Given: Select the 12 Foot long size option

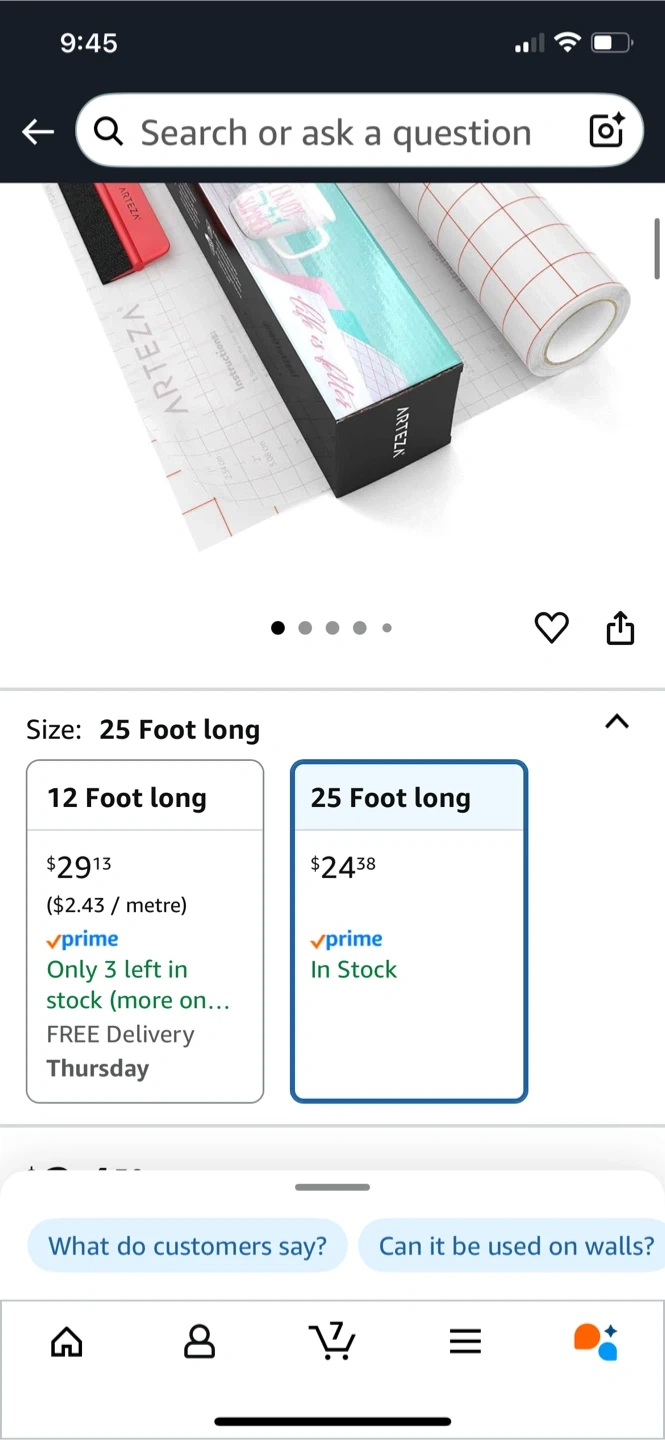Looking at the screenshot, I should (145, 931).
